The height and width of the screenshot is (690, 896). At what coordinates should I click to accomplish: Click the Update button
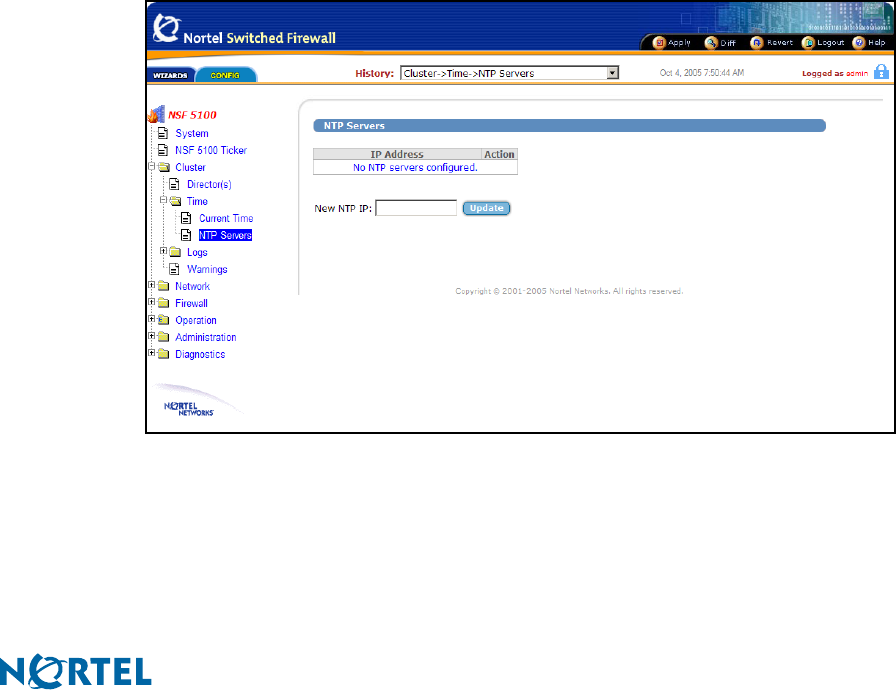pyautogui.click(x=486, y=208)
